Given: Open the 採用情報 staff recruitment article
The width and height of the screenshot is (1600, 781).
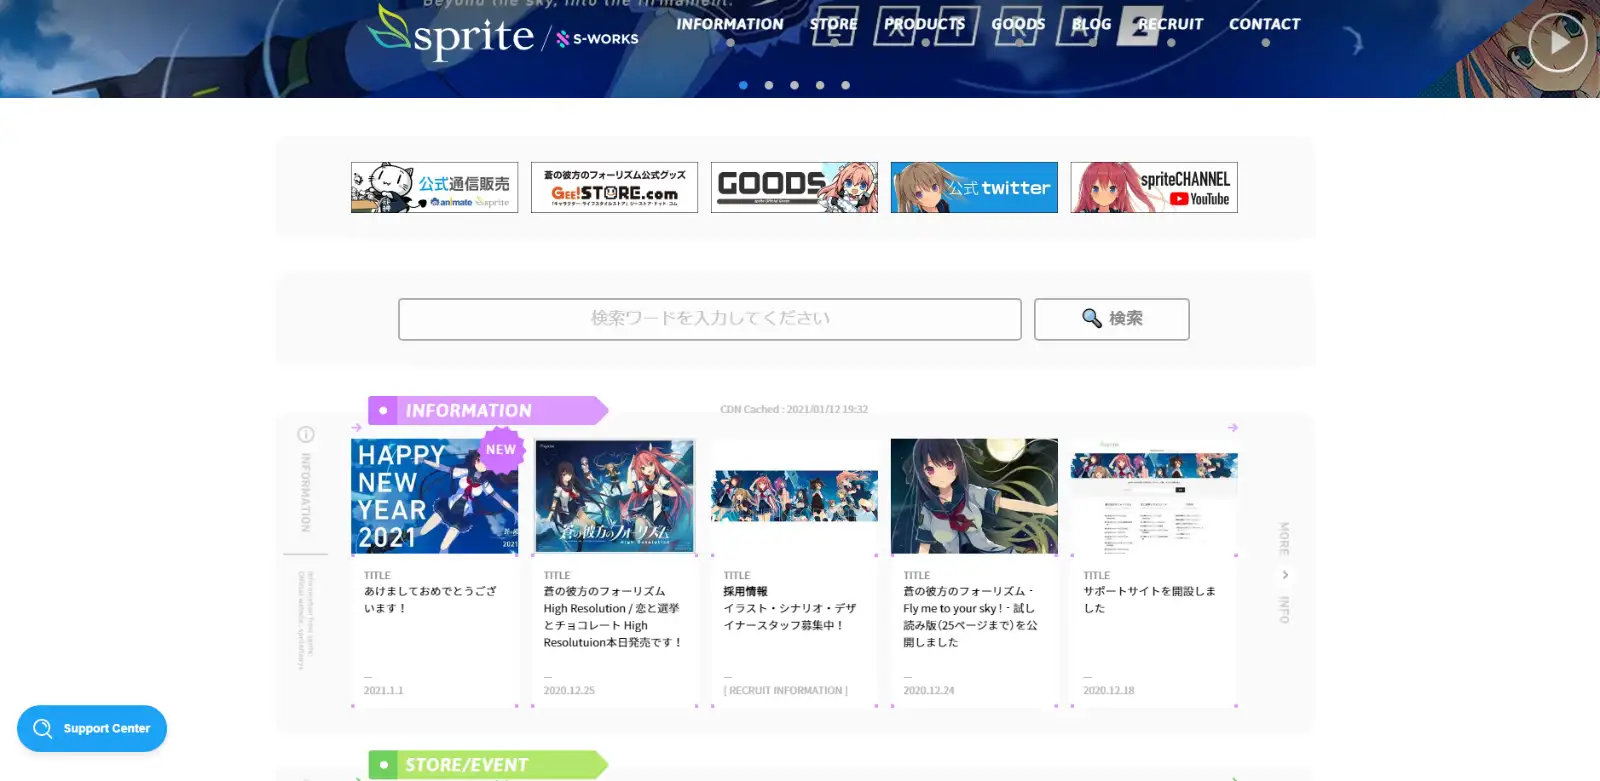Looking at the screenshot, I should pyautogui.click(x=790, y=608).
